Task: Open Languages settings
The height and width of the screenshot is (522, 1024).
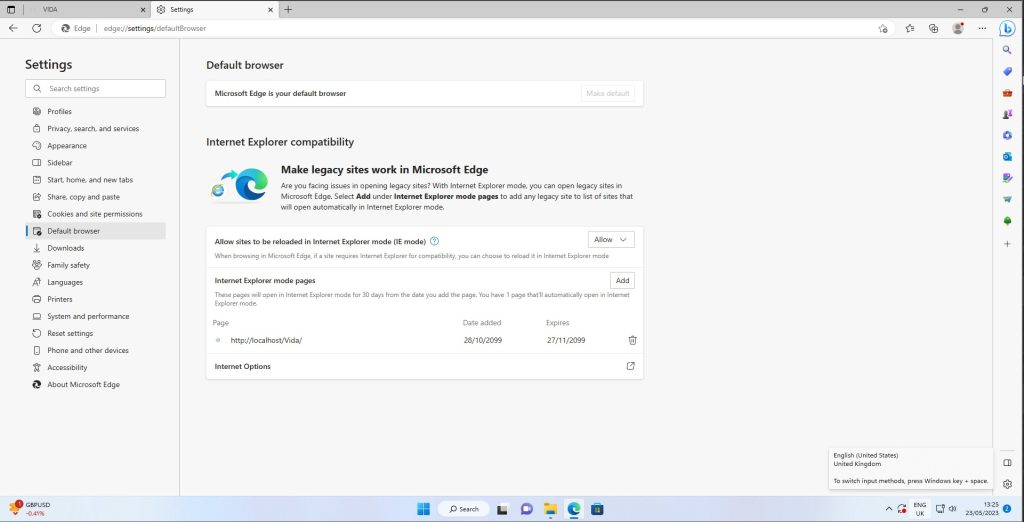Action: click(95, 282)
